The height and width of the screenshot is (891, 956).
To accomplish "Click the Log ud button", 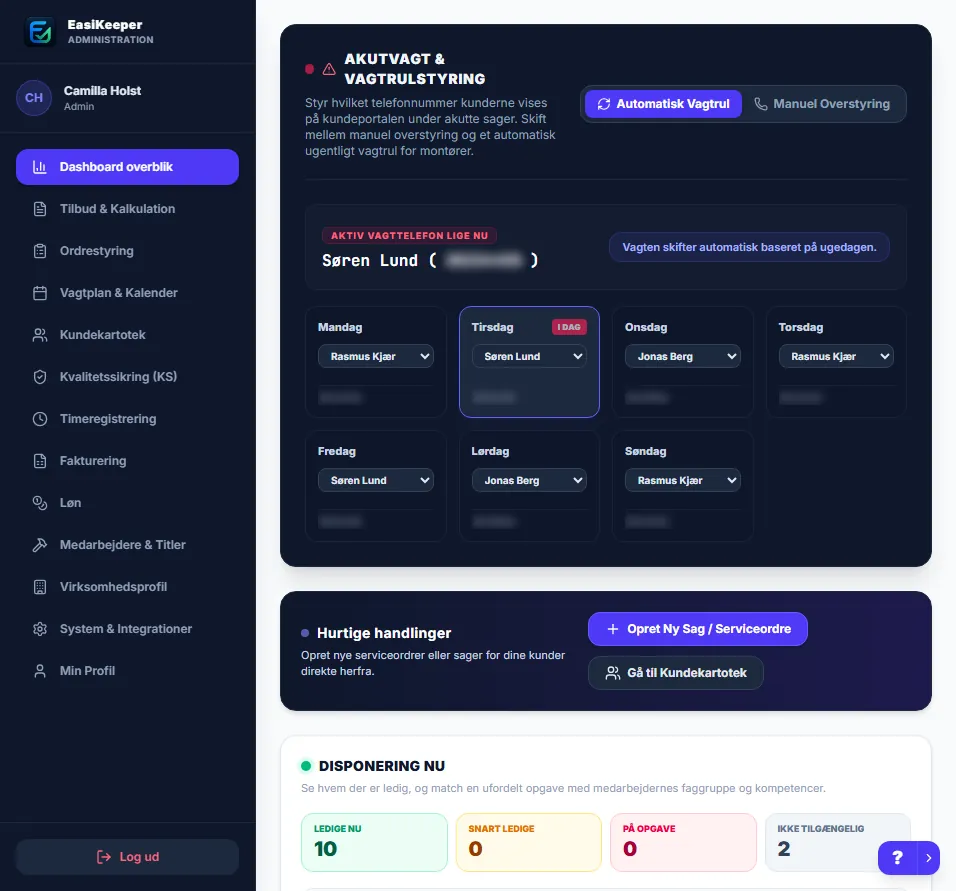I will pyautogui.click(x=127, y=857).
